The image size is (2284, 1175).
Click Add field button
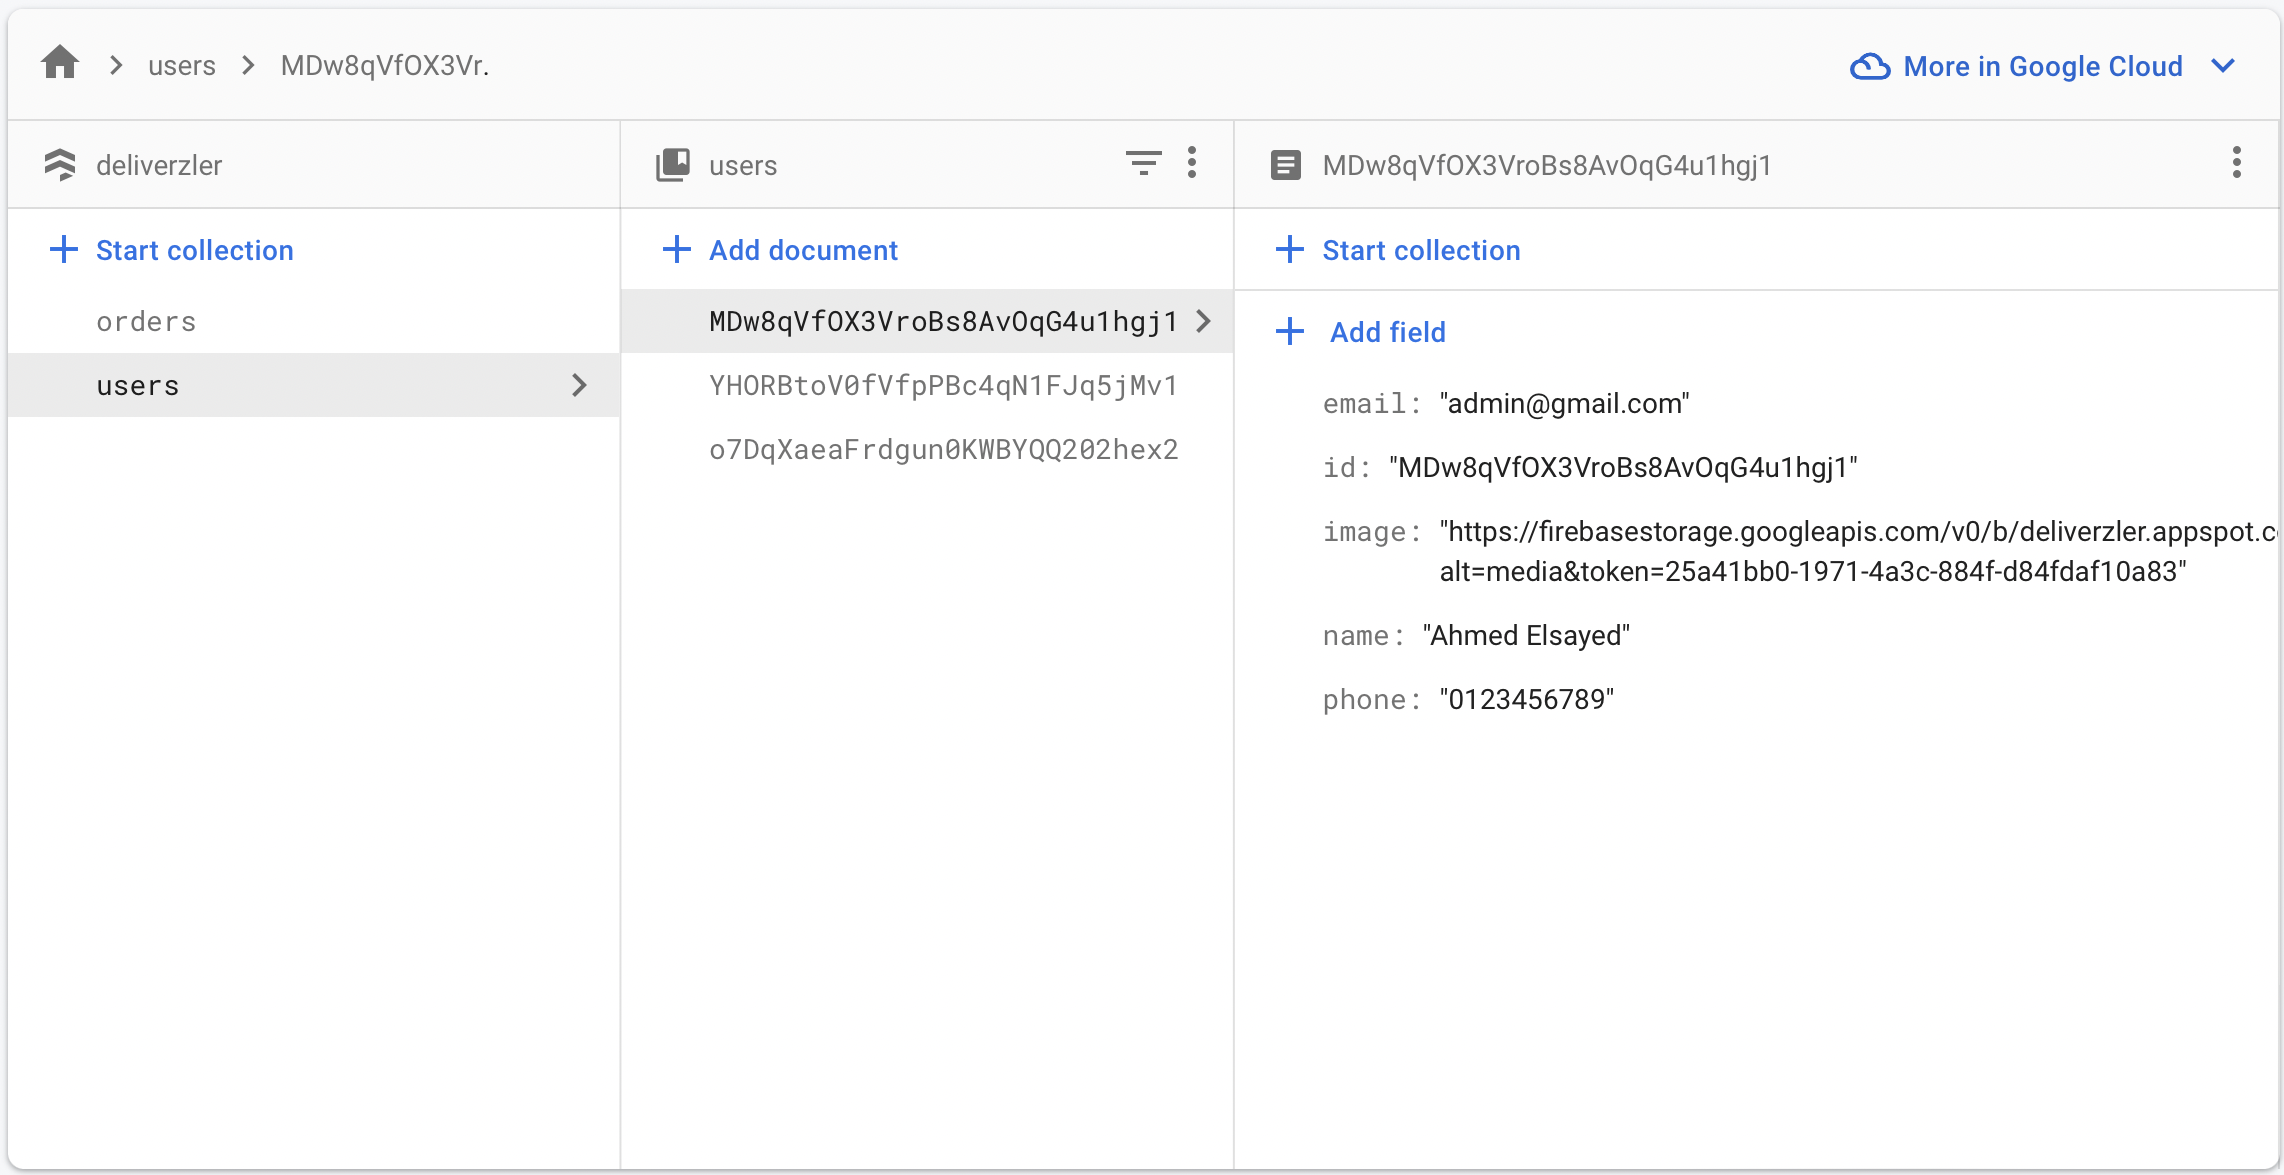point(1362,332)
